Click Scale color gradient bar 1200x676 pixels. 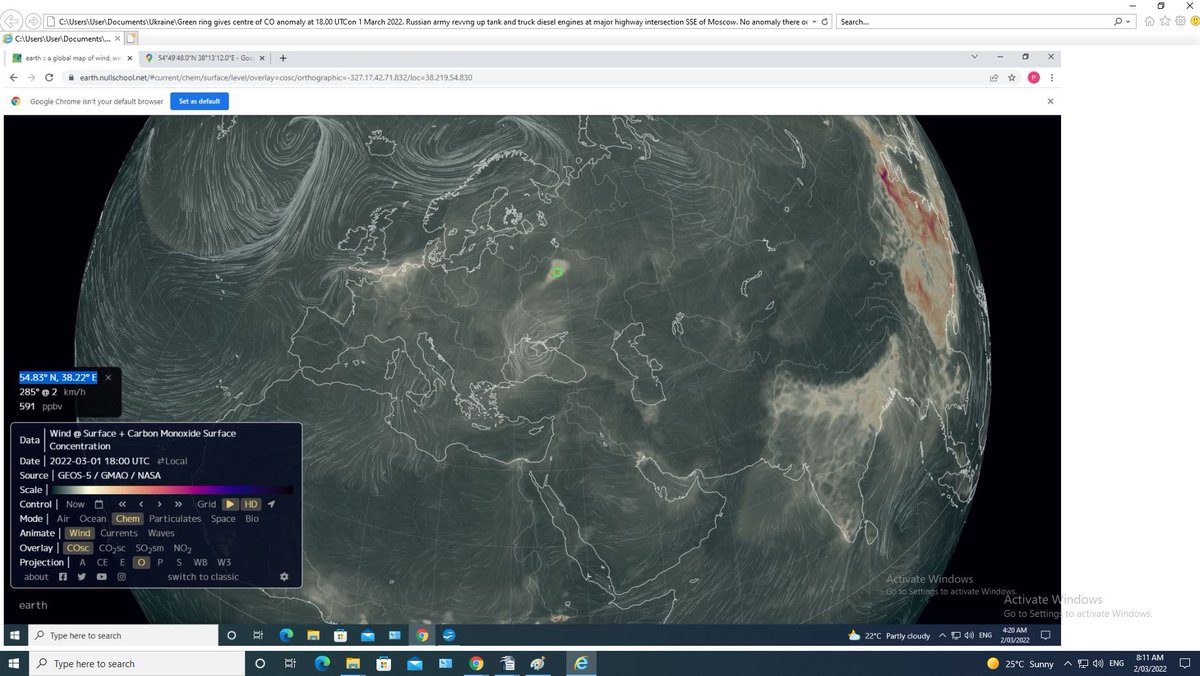pos(172,490)
